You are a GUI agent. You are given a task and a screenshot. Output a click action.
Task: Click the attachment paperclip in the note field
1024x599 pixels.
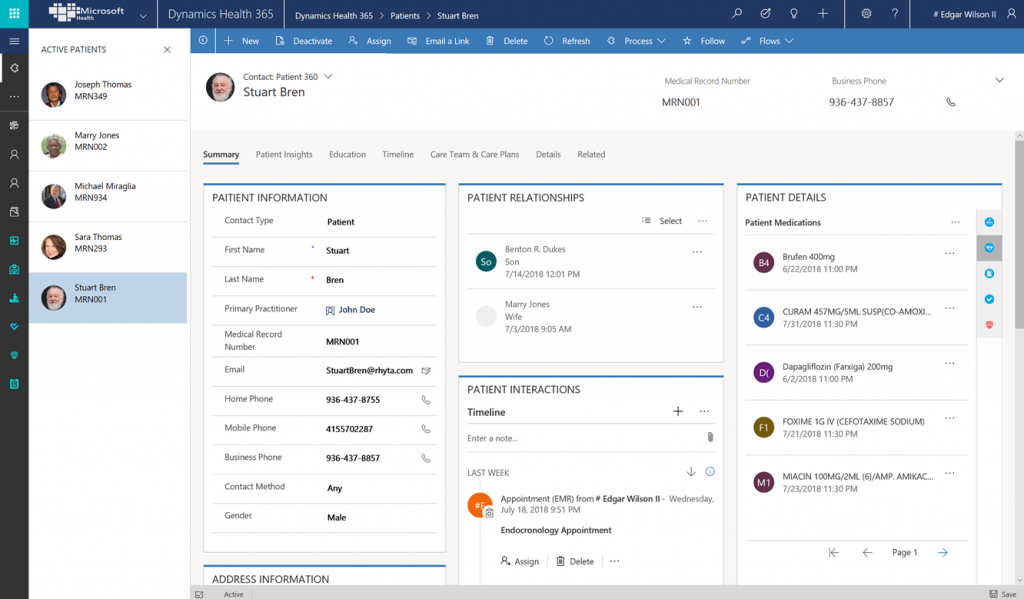[x=710, y=438]
